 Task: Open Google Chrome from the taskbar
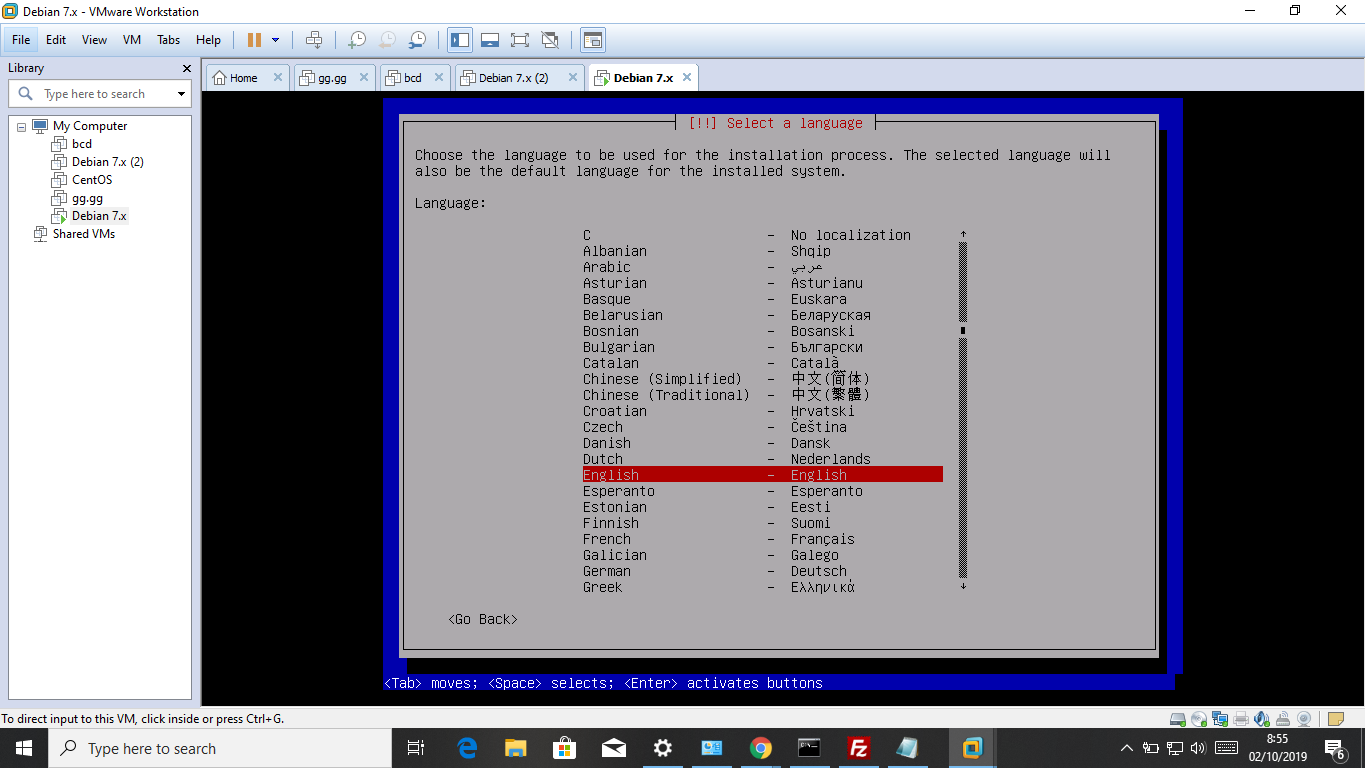coord(760,748)
